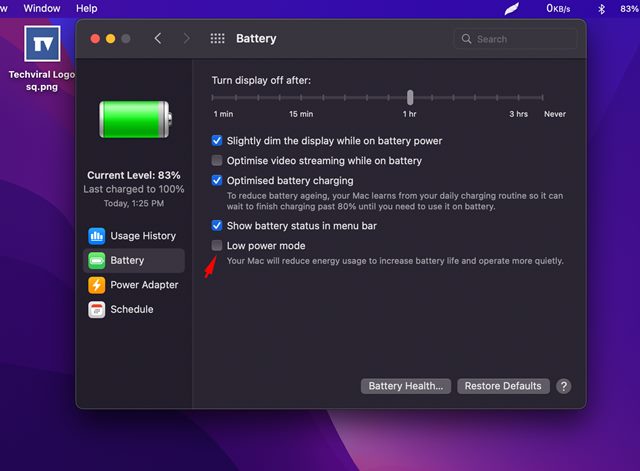Uncheck Slightly dim the display on battery

coord(217,141)
